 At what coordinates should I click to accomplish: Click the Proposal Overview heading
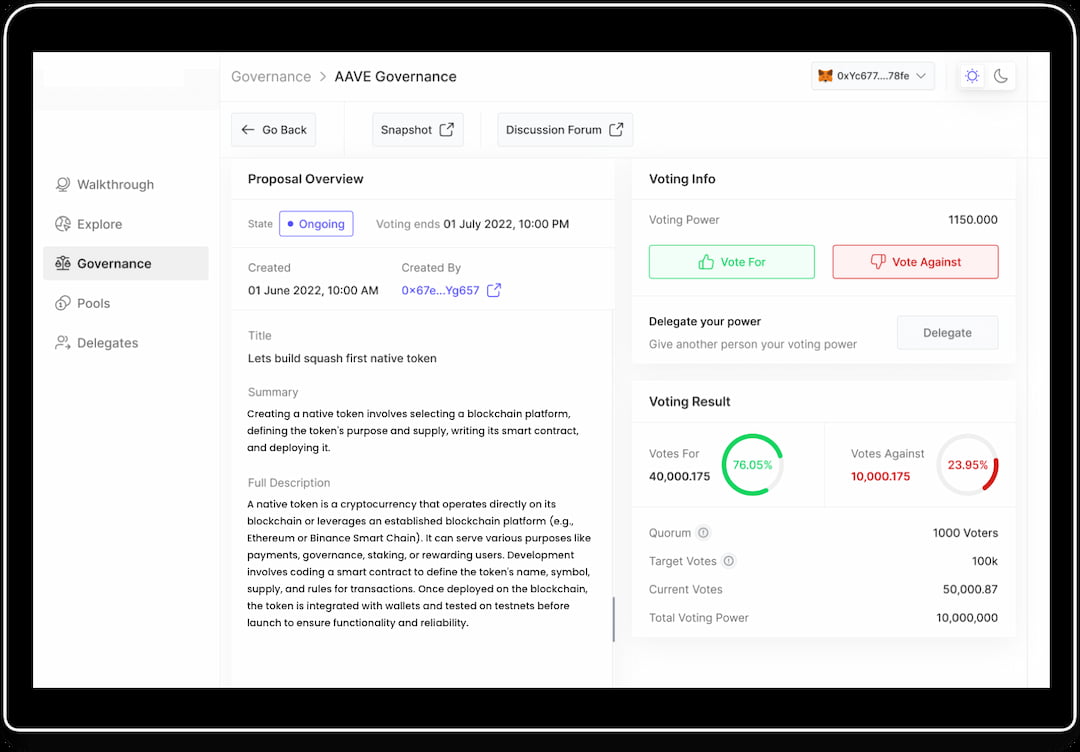click(x=306, y=179)
